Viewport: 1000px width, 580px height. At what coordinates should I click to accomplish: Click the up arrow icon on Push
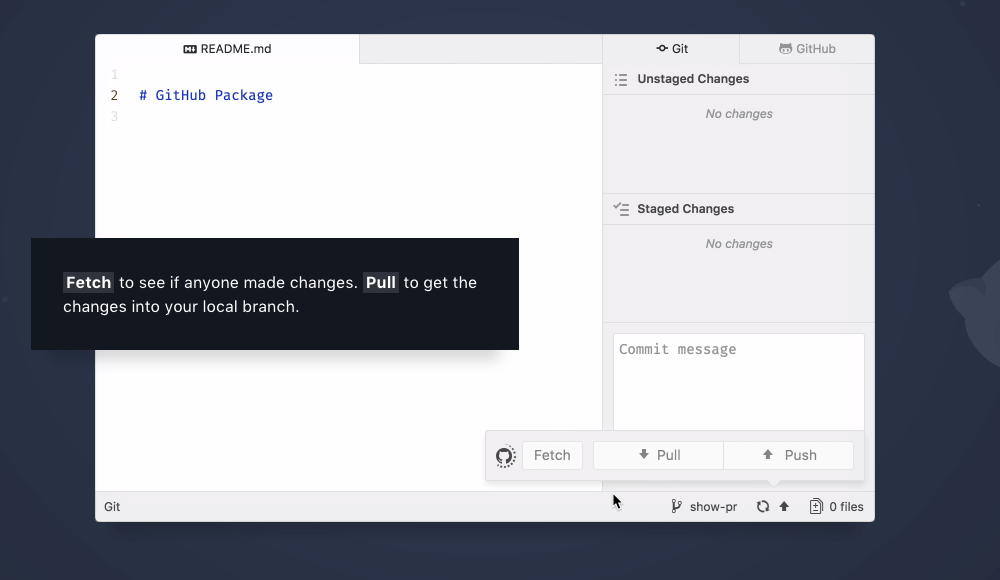(x=768, y=454)
